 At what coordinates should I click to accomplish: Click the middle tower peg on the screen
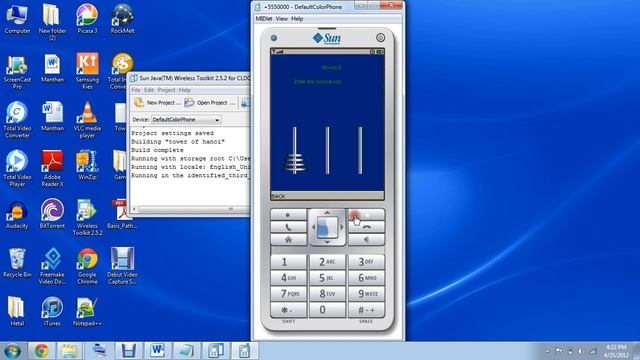pos(327,150)
